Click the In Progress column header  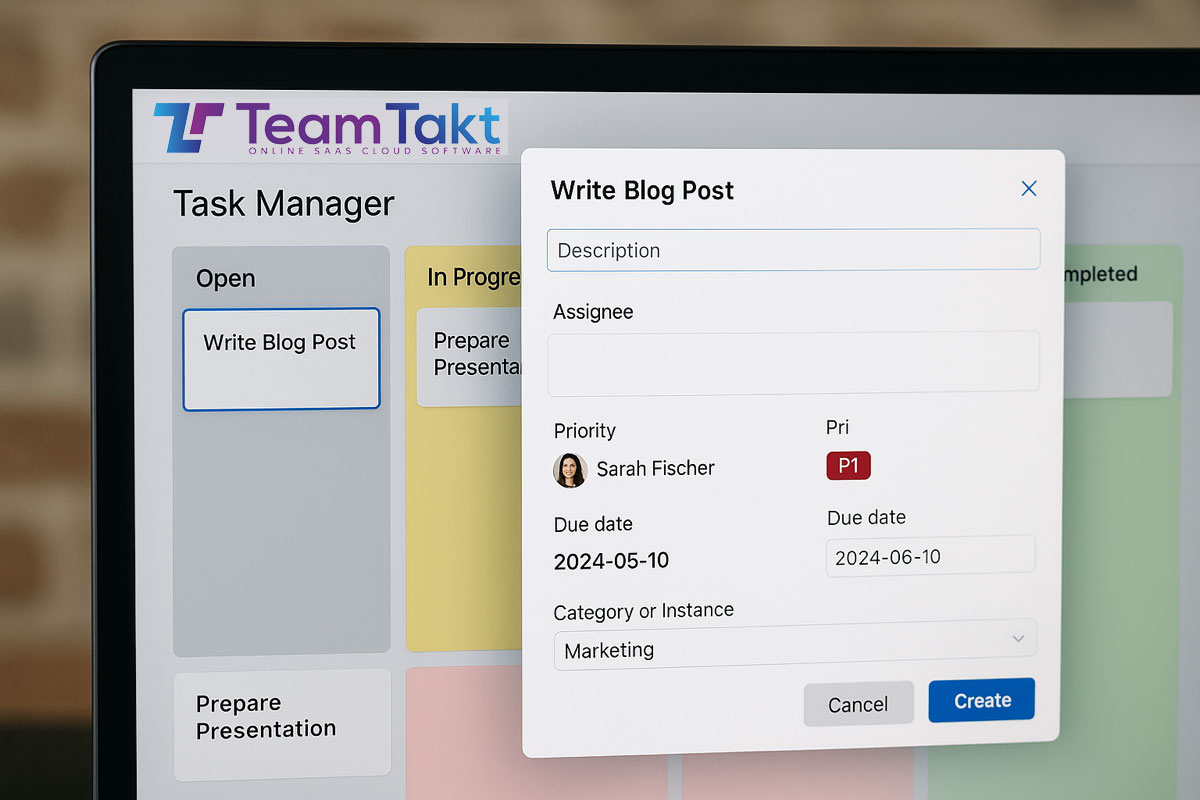pyautogui.click(x=472, y=277)
